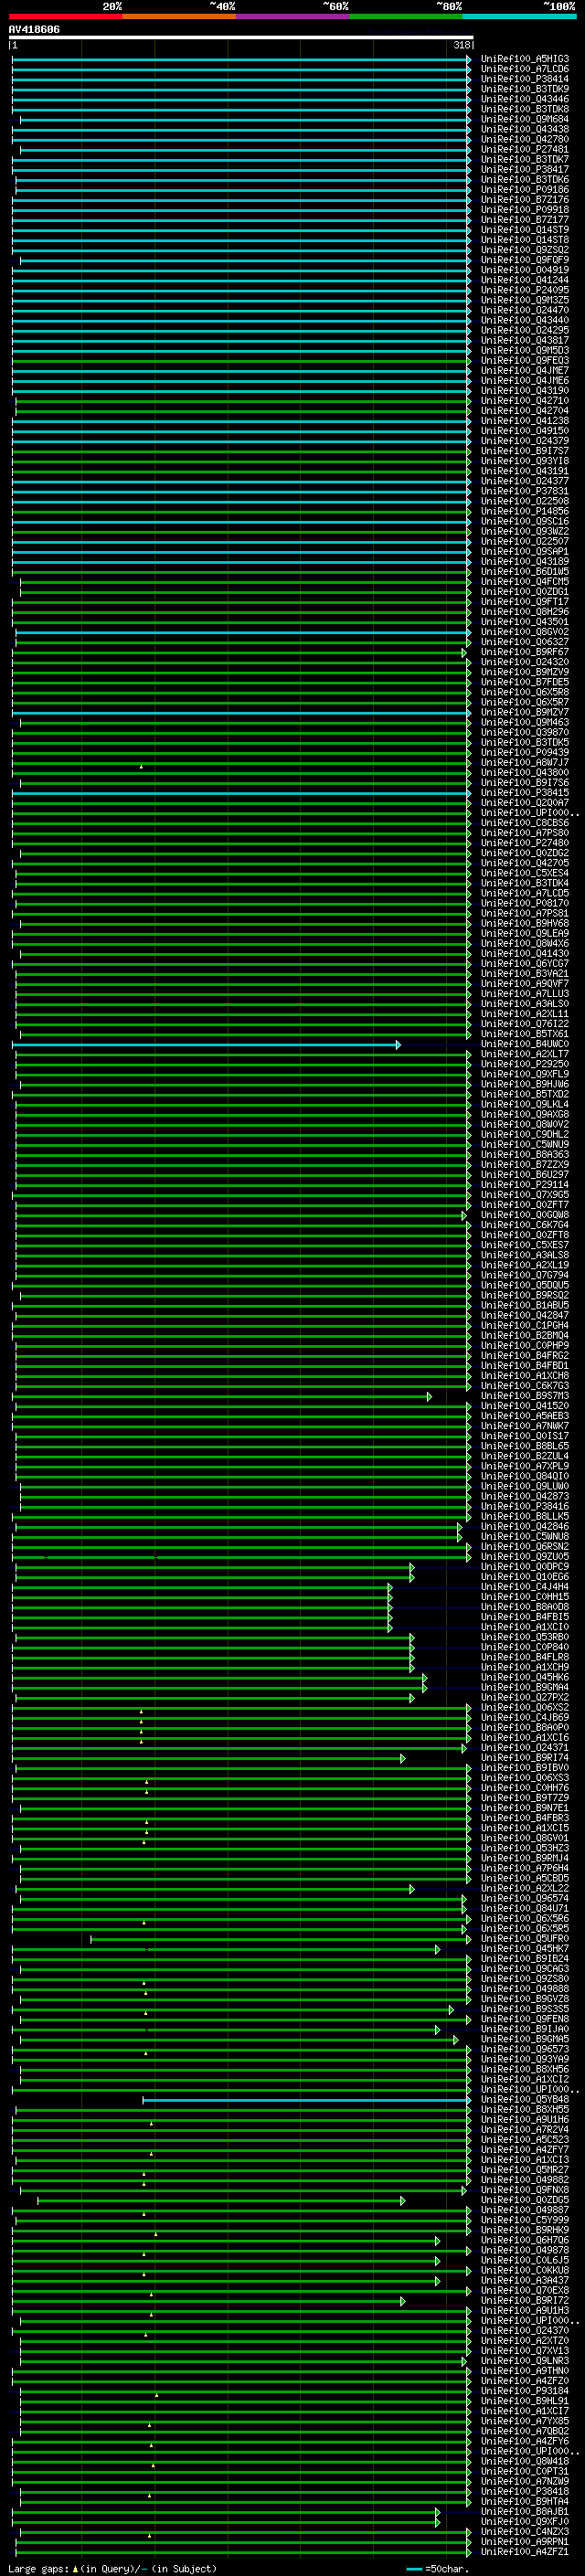Click the white query ruler bar
This screenshot has height=2576, width=585.
pos(241,38)
